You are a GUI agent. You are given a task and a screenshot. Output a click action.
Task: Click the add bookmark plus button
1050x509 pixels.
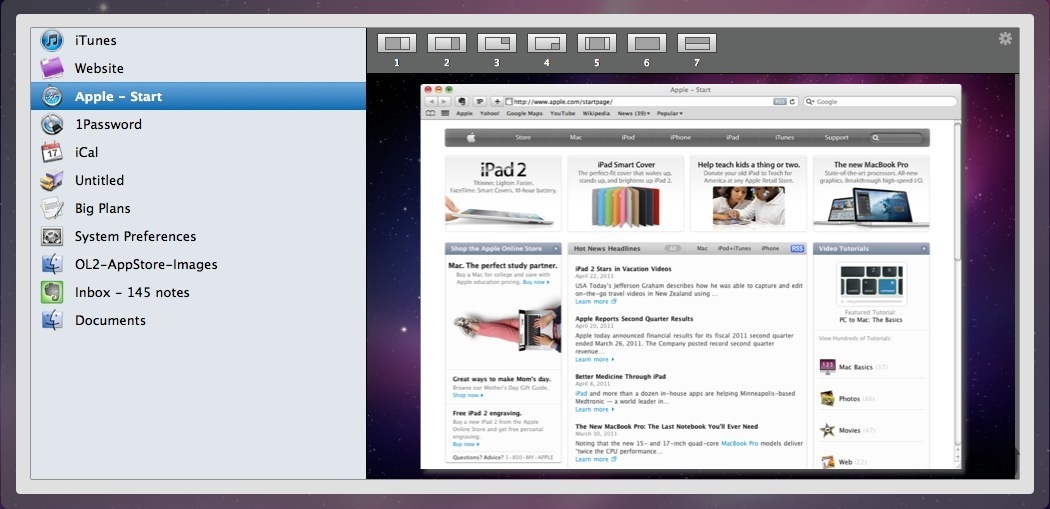497,102
